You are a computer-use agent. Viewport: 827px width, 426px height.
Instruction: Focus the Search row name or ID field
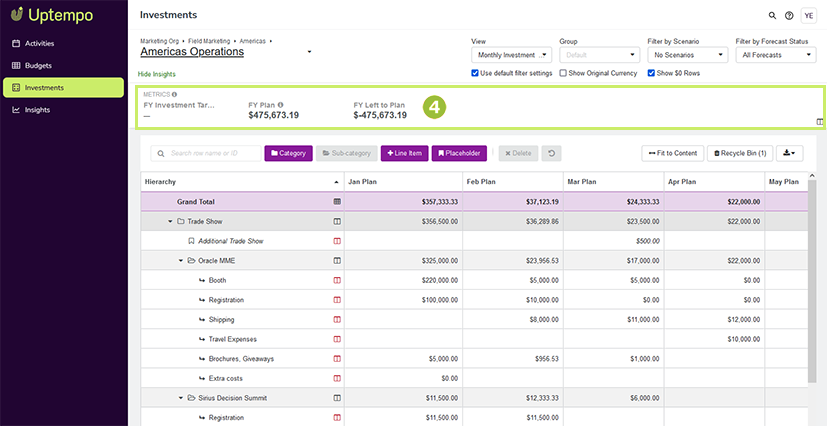[x=206, y=153]
